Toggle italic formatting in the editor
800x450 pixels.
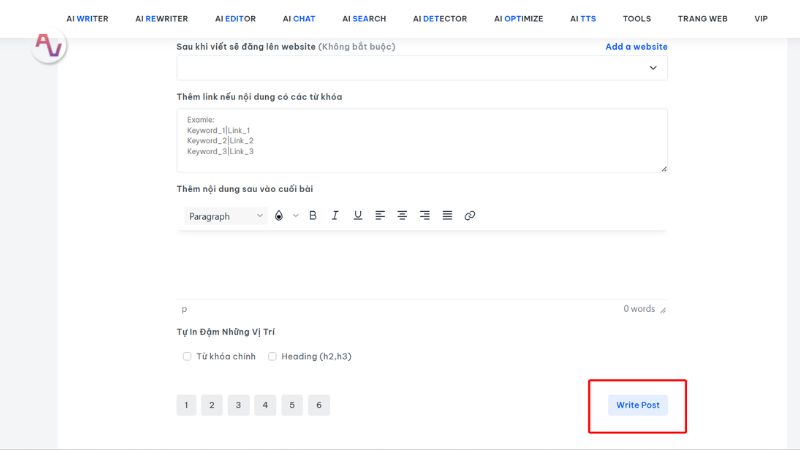(x=335, y=216)
